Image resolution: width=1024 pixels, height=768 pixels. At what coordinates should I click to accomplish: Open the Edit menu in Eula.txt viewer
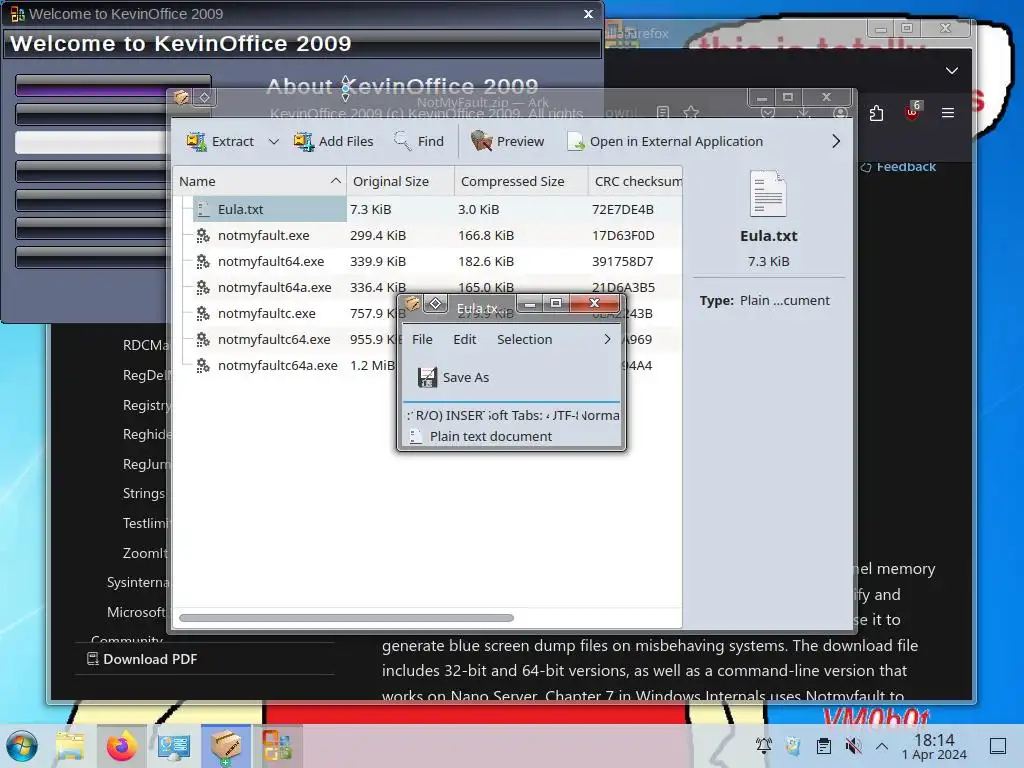point(464,340)
